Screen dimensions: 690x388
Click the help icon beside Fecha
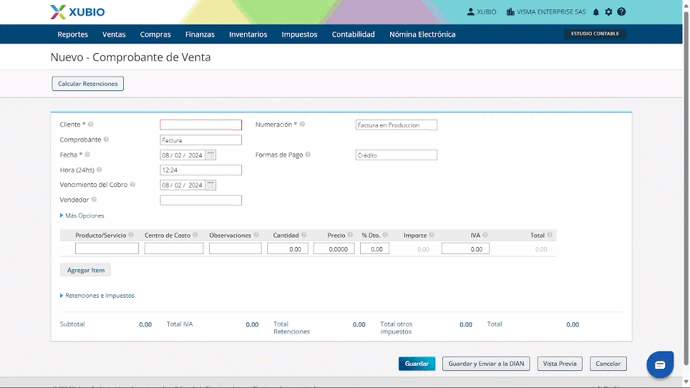tap(88, 154)
